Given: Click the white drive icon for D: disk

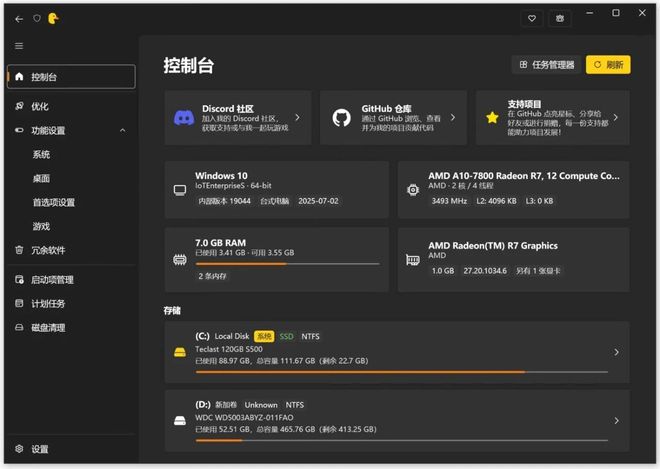Looking at the screenshot, I should pos(180,421).
